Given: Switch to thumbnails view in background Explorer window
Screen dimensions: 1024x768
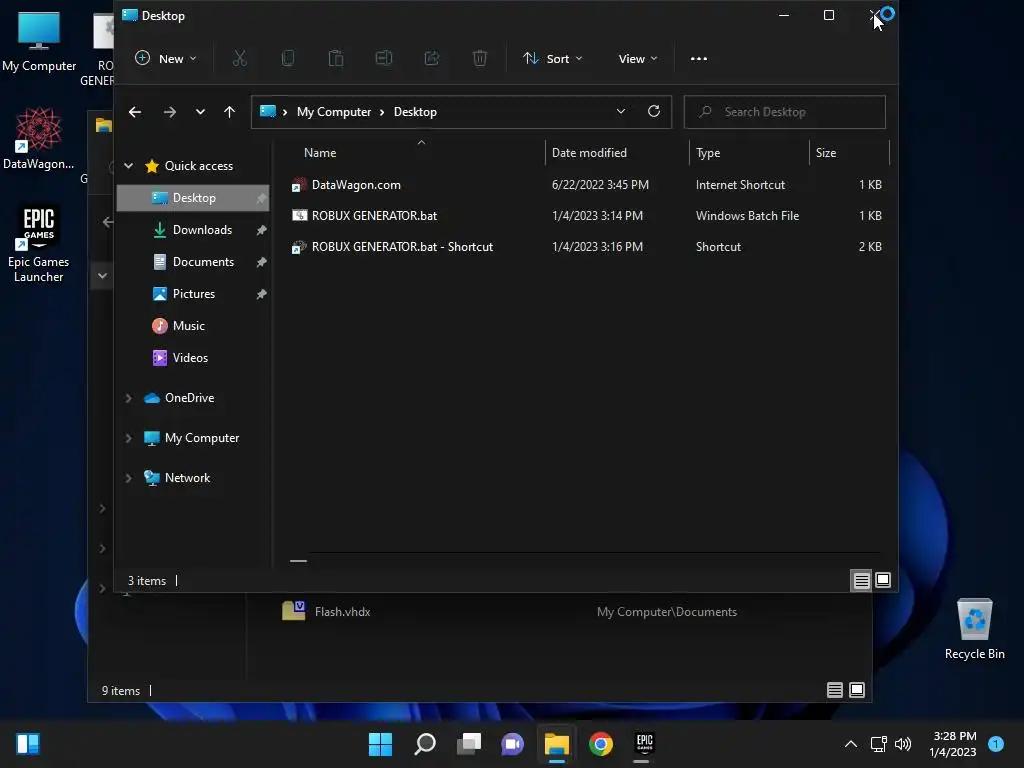Looking at the screenshot, I should tap(857, 690).
